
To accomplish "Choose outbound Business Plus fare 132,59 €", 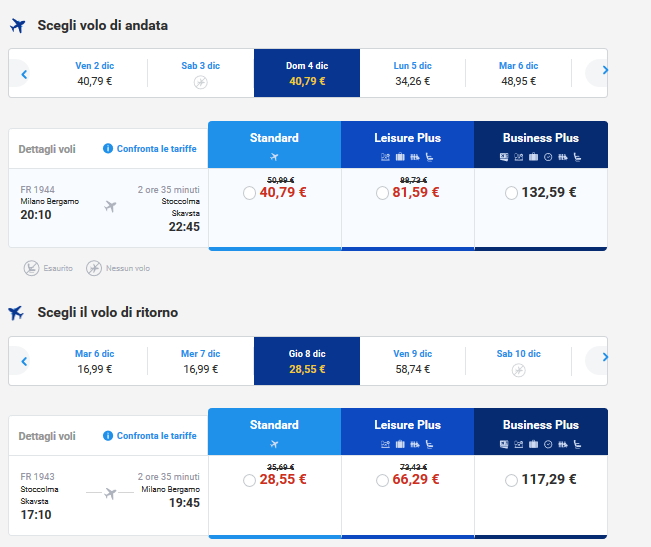I will pos(512,193).
